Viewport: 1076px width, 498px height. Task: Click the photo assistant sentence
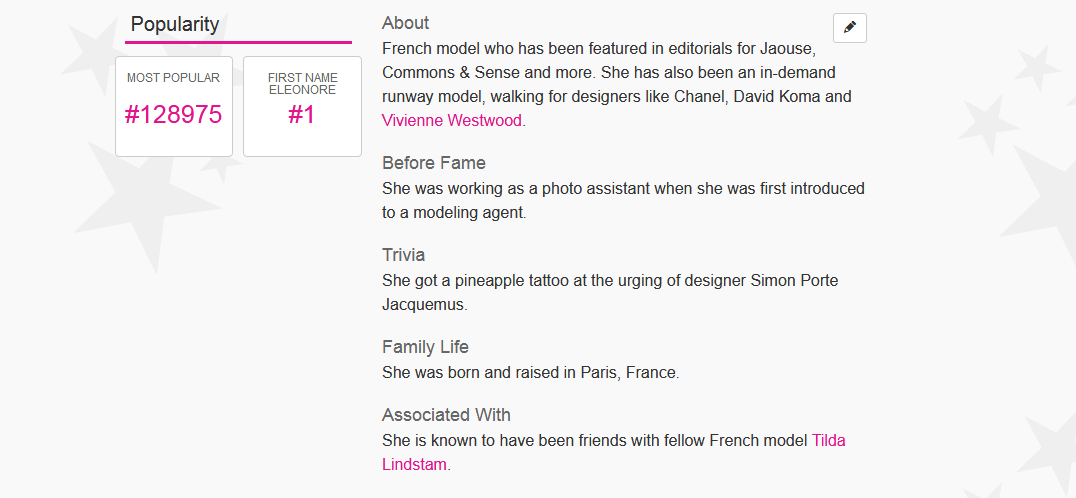coord(623,200)
